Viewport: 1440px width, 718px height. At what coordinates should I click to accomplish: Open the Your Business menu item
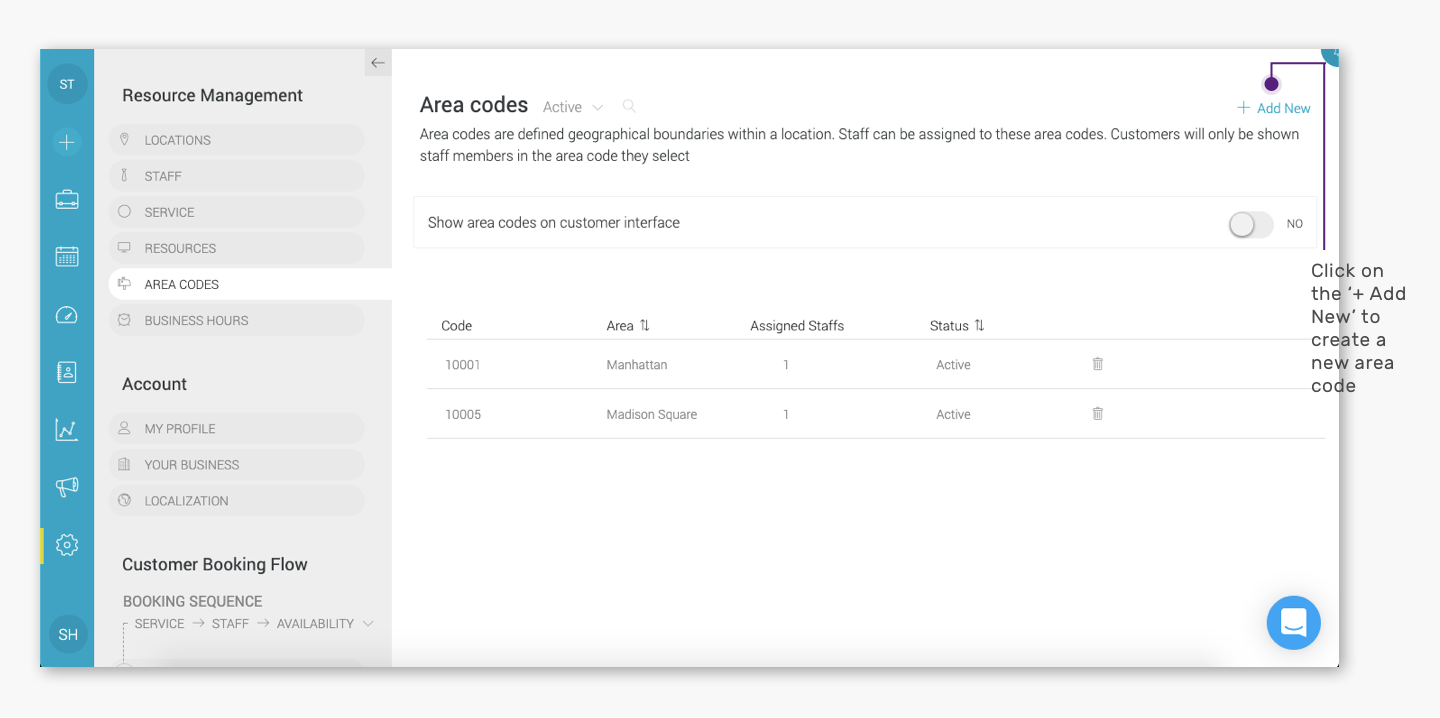[x=236, y=464]
